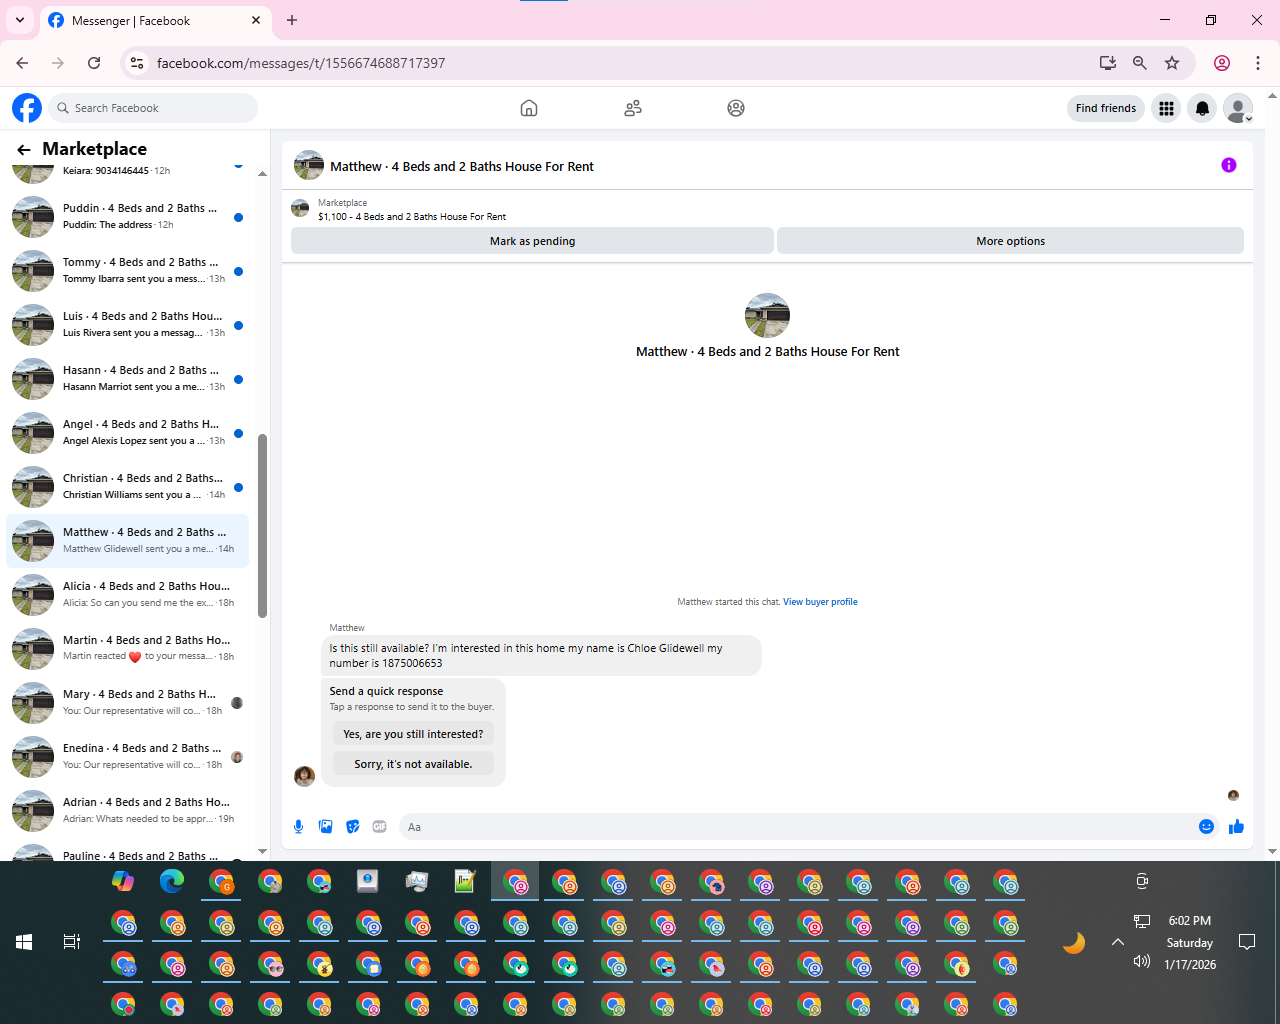Click the volume icon in system tray
Screen dimensions: 1280x1024
[1142, 962]
